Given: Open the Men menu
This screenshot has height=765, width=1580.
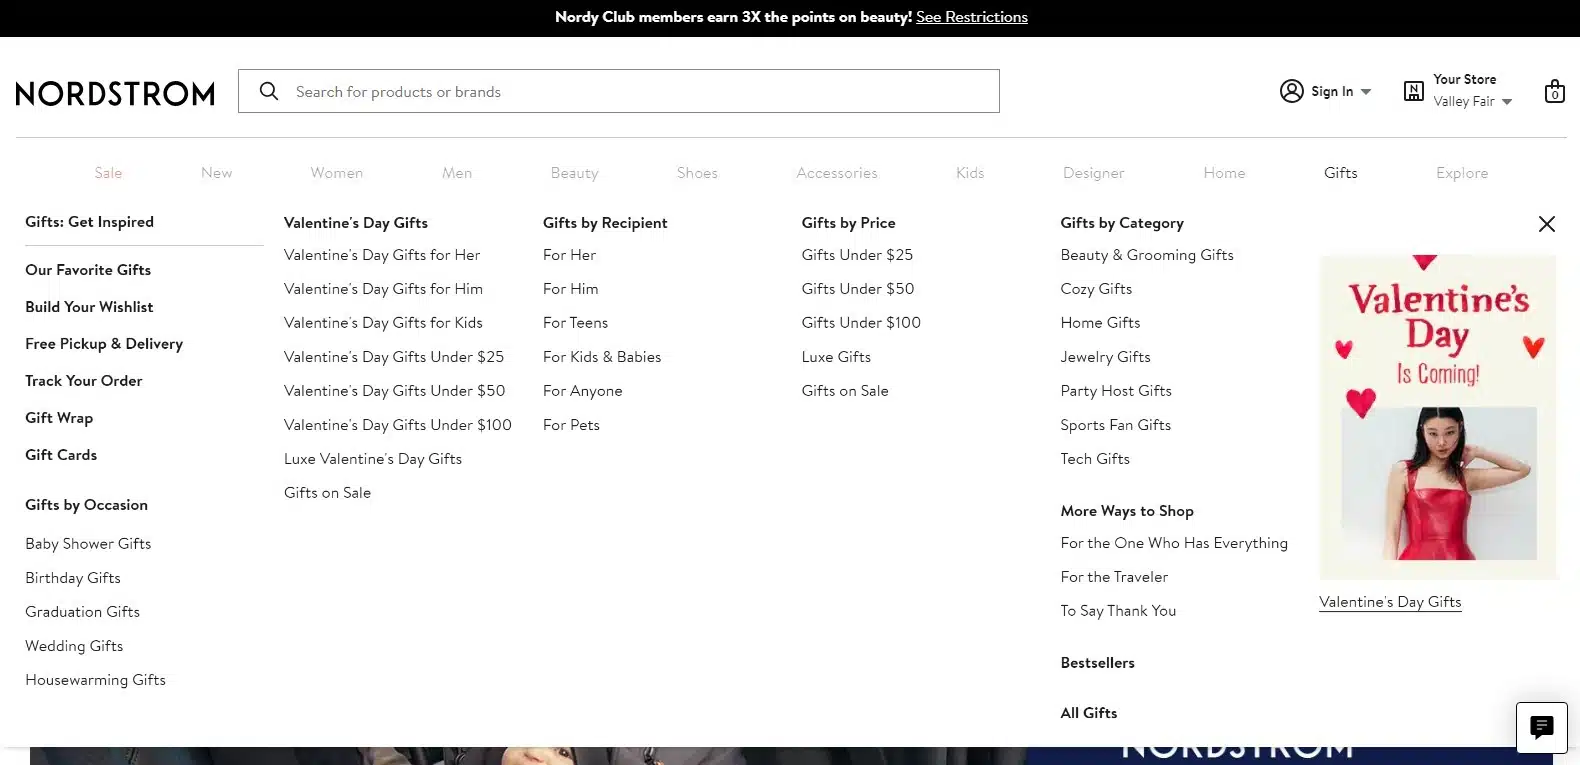Looking at the screenshot, I should 457,173.
